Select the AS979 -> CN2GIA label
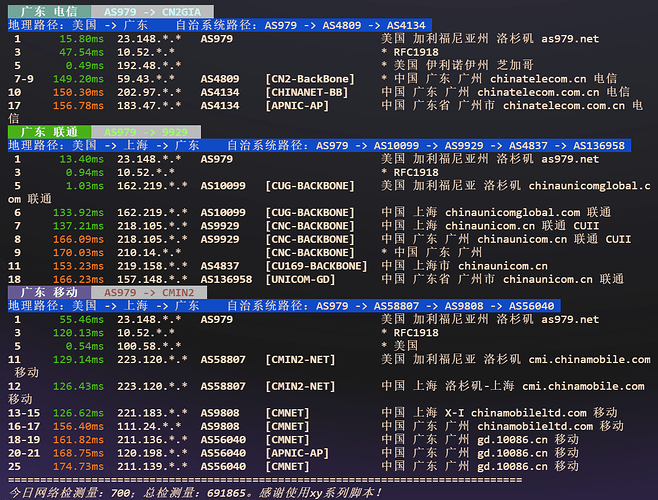Screen dimensions: 658x500 pos(152,12)
